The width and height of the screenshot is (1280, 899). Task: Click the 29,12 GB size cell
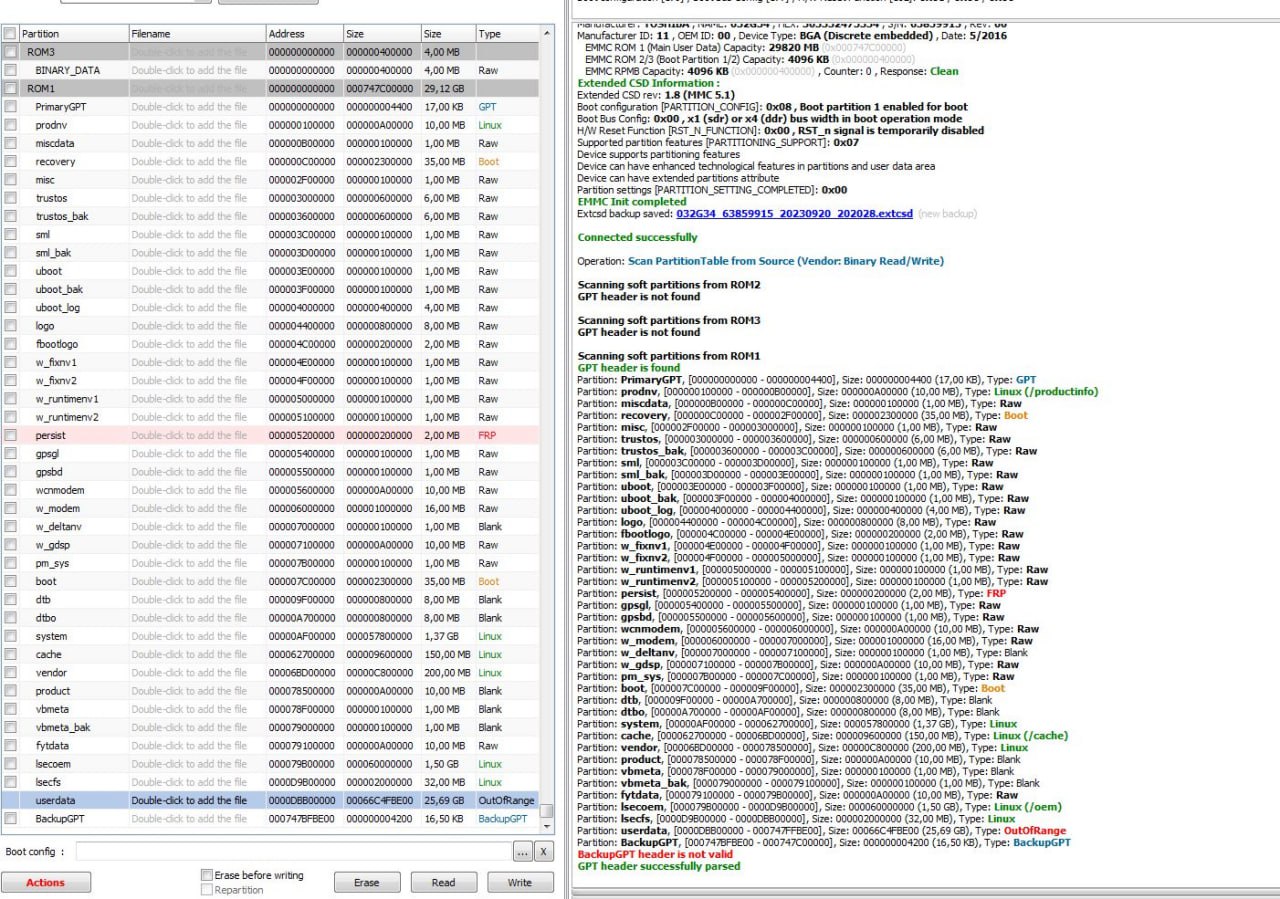[446, 88]
